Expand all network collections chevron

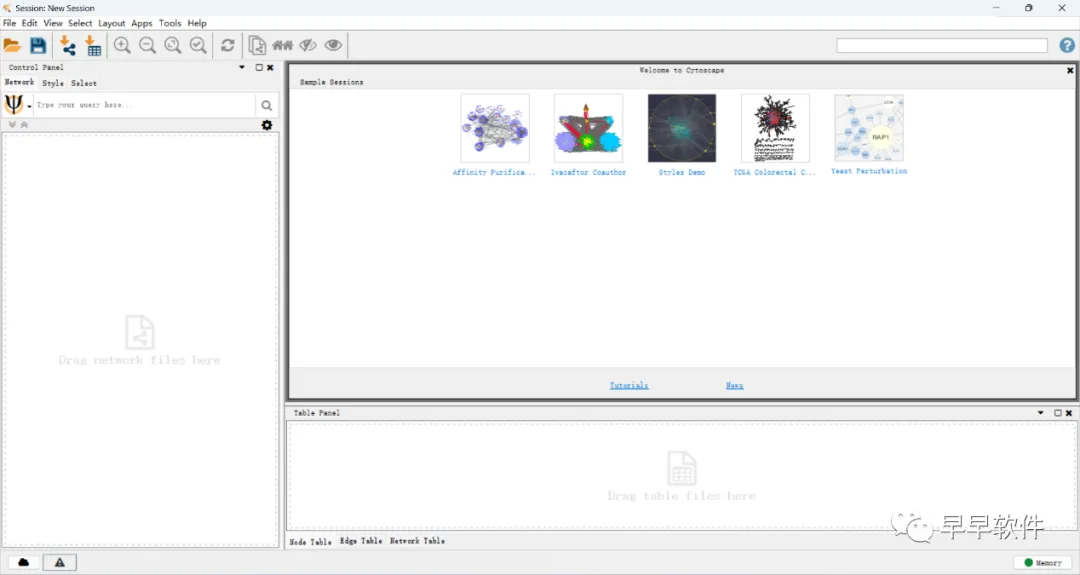[12, 125]
